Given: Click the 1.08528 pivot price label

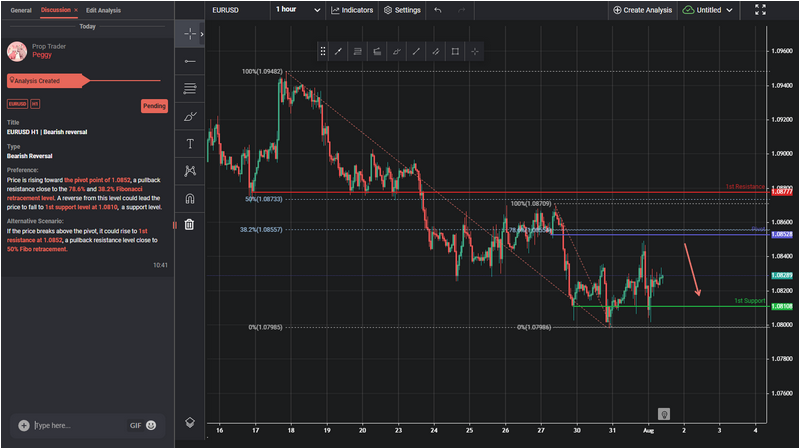Looking at the screenshot, I should (x=782, y=234).
